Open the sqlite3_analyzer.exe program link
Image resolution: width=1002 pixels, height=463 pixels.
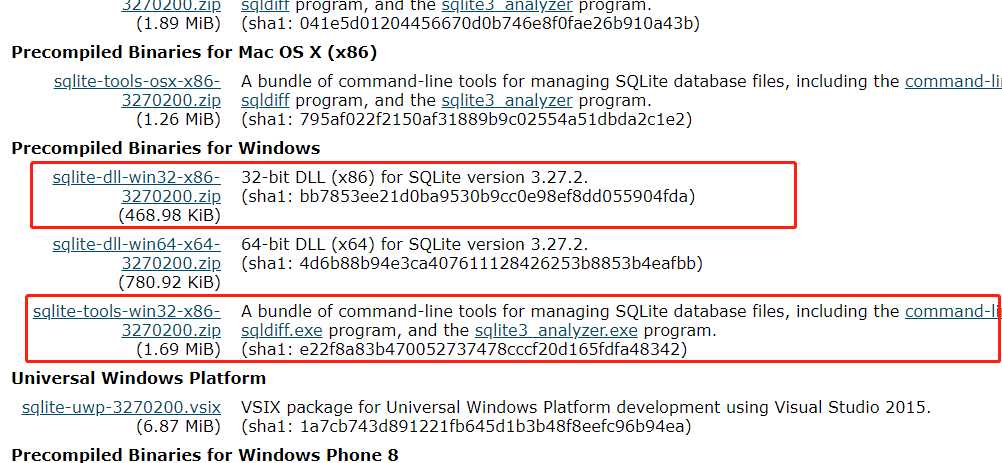tap(556, 331)
